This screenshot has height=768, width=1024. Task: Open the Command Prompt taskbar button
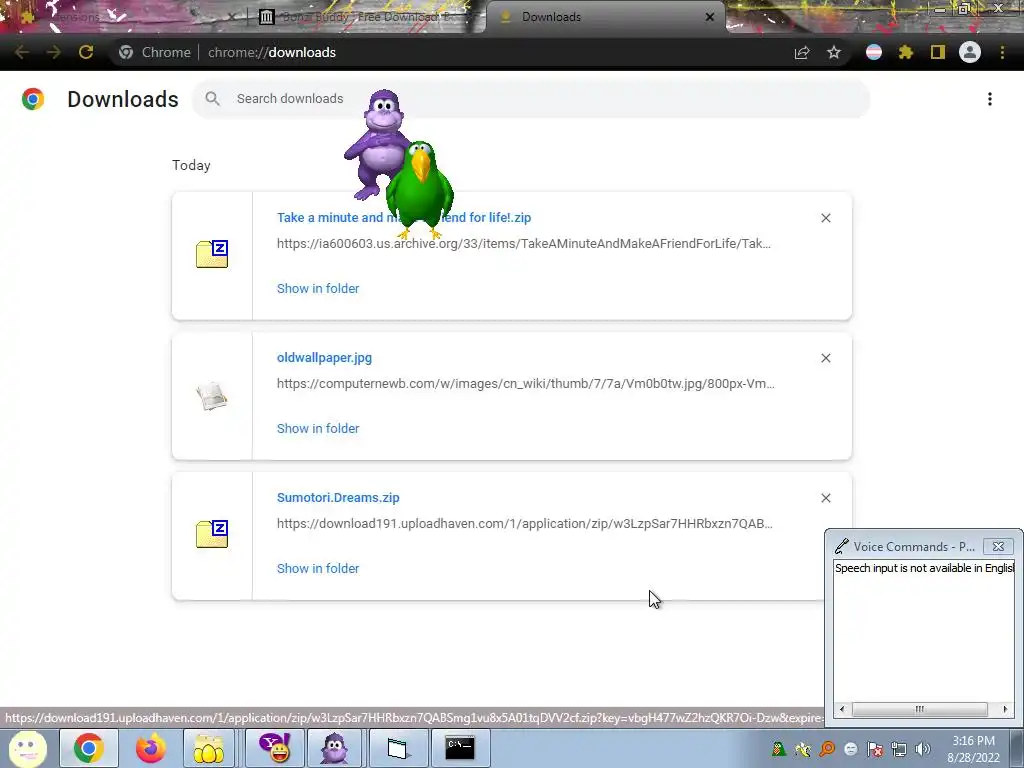coord(459,748)
